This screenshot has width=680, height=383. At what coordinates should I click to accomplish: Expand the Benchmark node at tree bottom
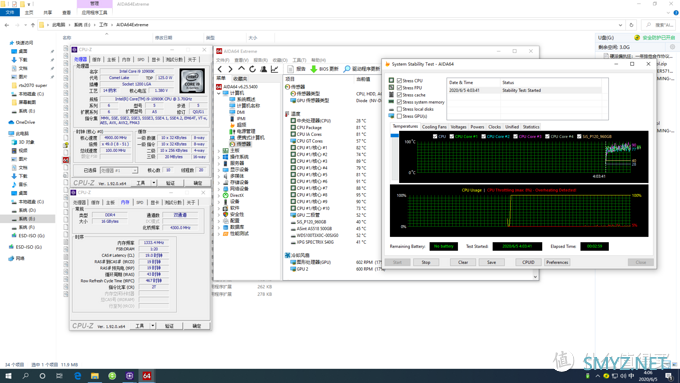tap(219, 234)
